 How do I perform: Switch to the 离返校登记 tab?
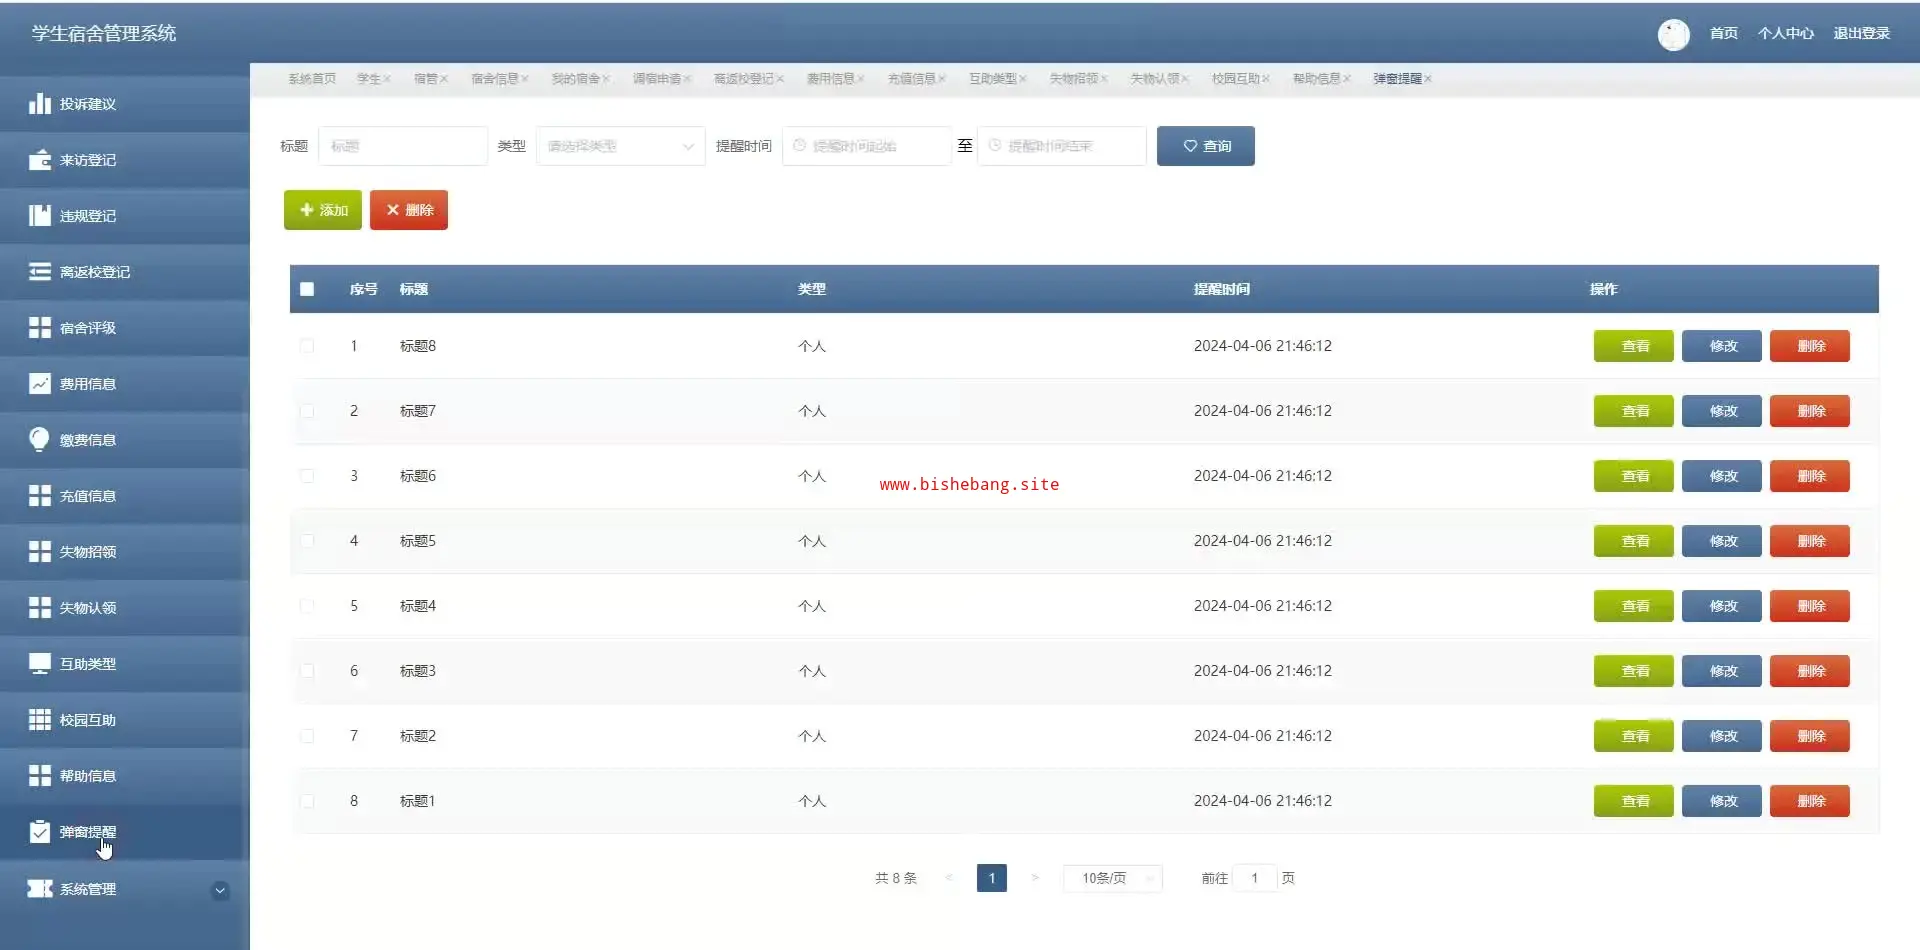[743, 79]
